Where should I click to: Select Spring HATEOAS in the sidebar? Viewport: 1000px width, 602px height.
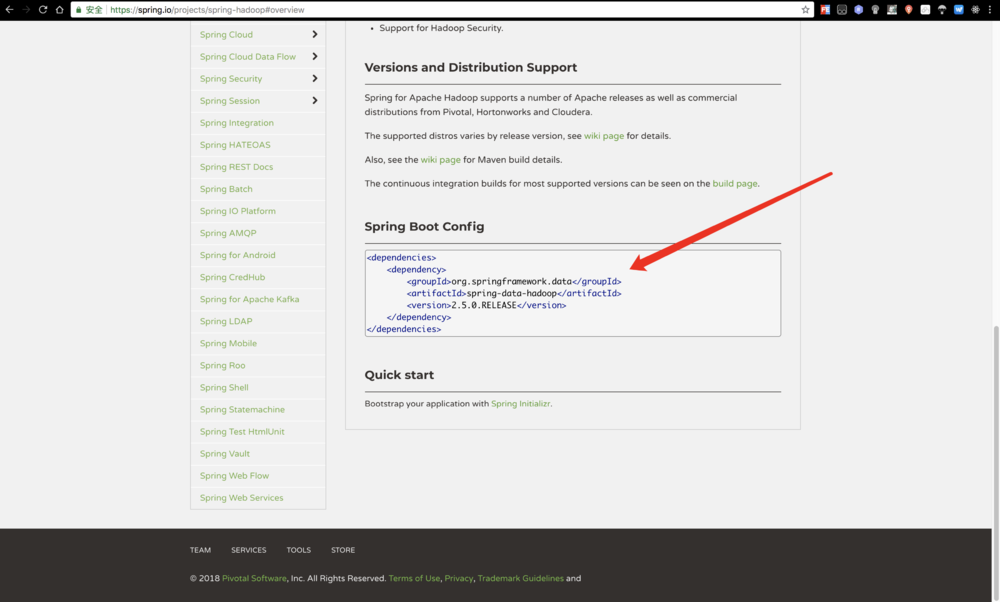tap(235, 145)
